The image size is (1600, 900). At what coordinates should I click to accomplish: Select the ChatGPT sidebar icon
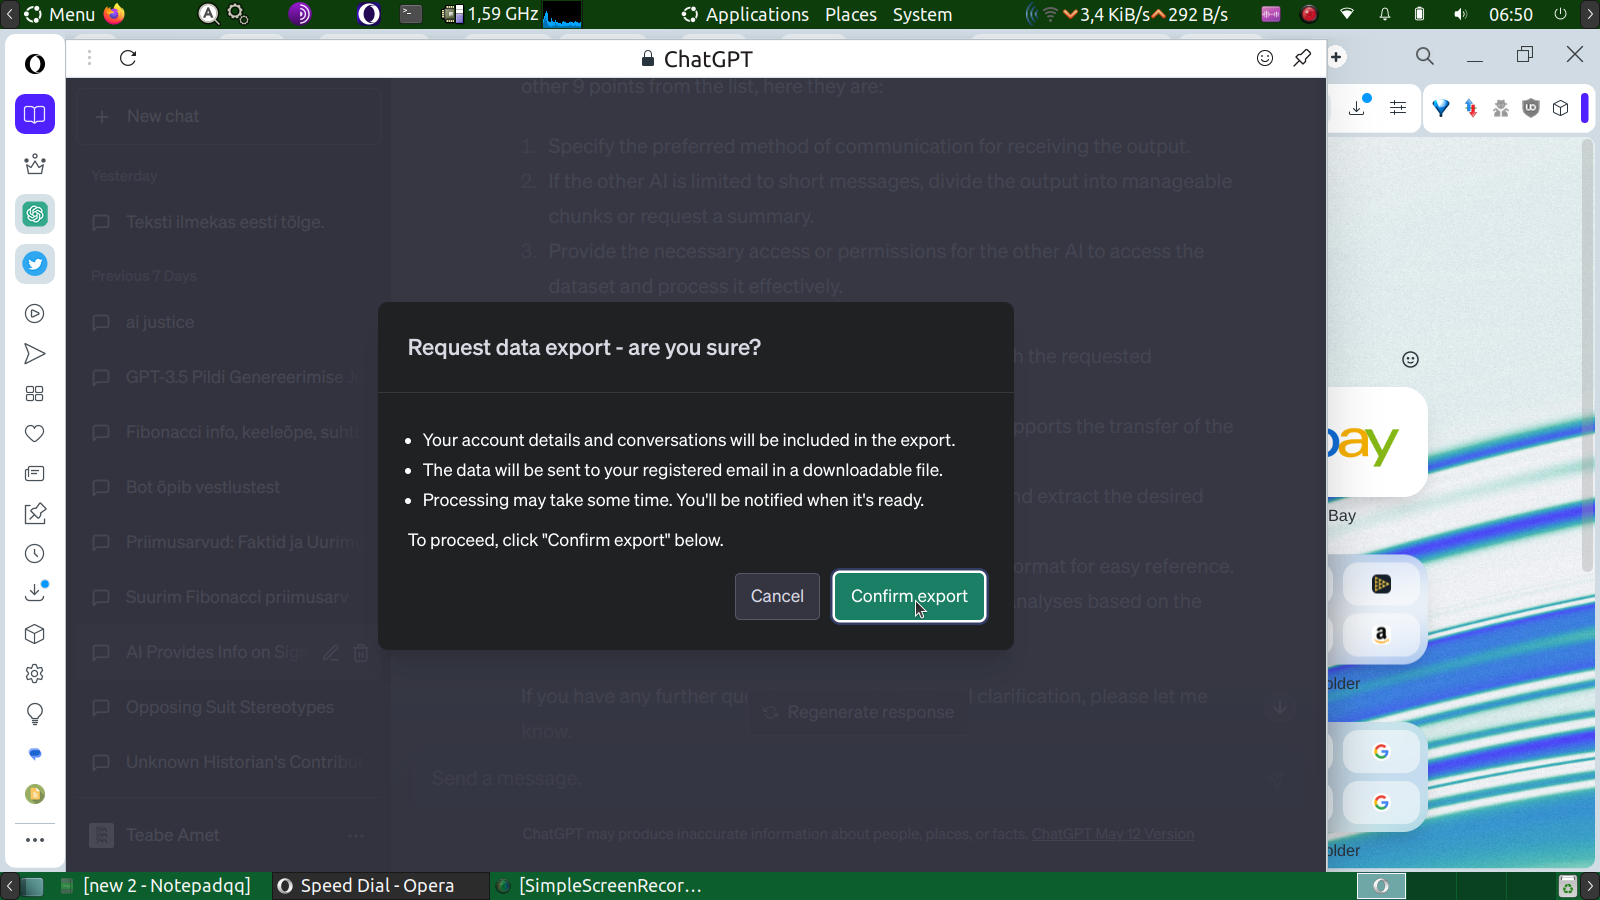pyautogui.click(x=35, y=214)
